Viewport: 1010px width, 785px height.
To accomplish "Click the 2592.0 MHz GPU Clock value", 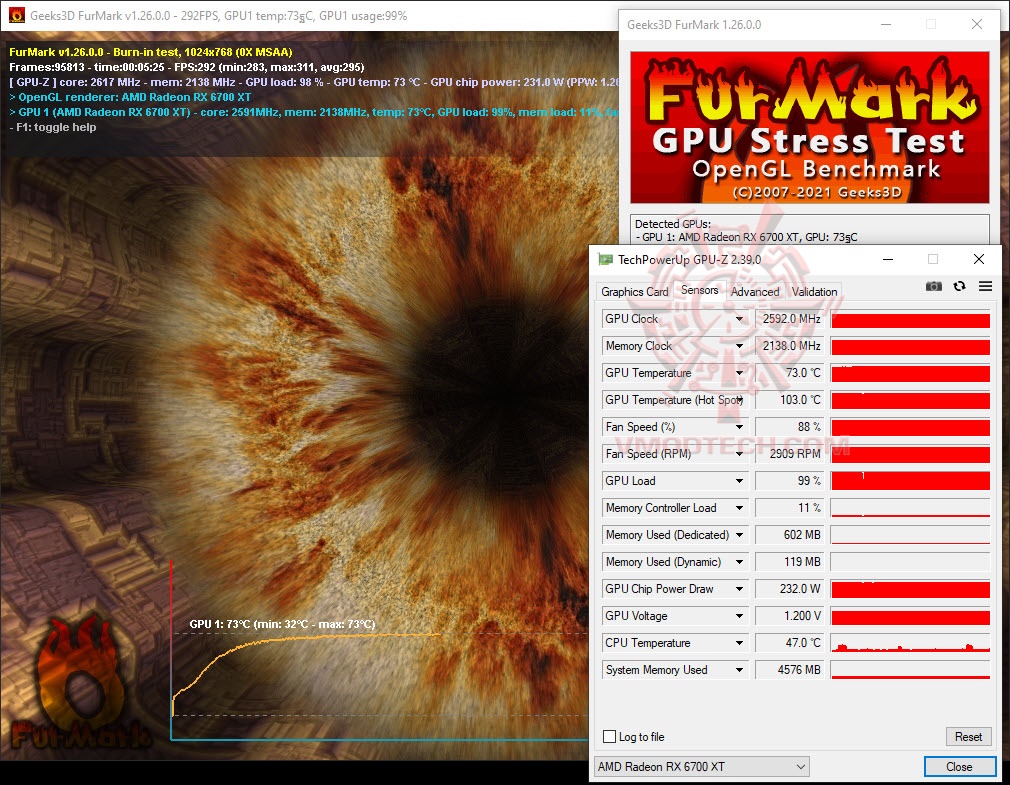I will pos(789,319).
